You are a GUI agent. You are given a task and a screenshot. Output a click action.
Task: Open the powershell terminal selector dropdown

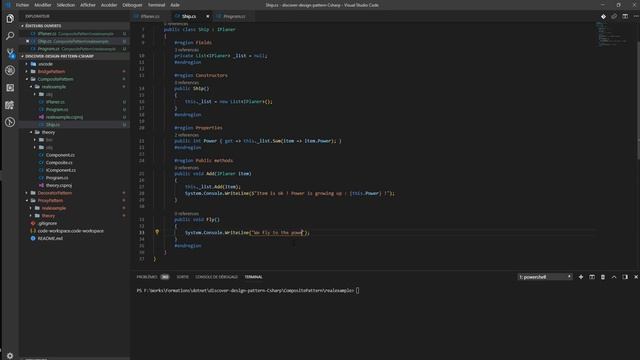[545, 277]
